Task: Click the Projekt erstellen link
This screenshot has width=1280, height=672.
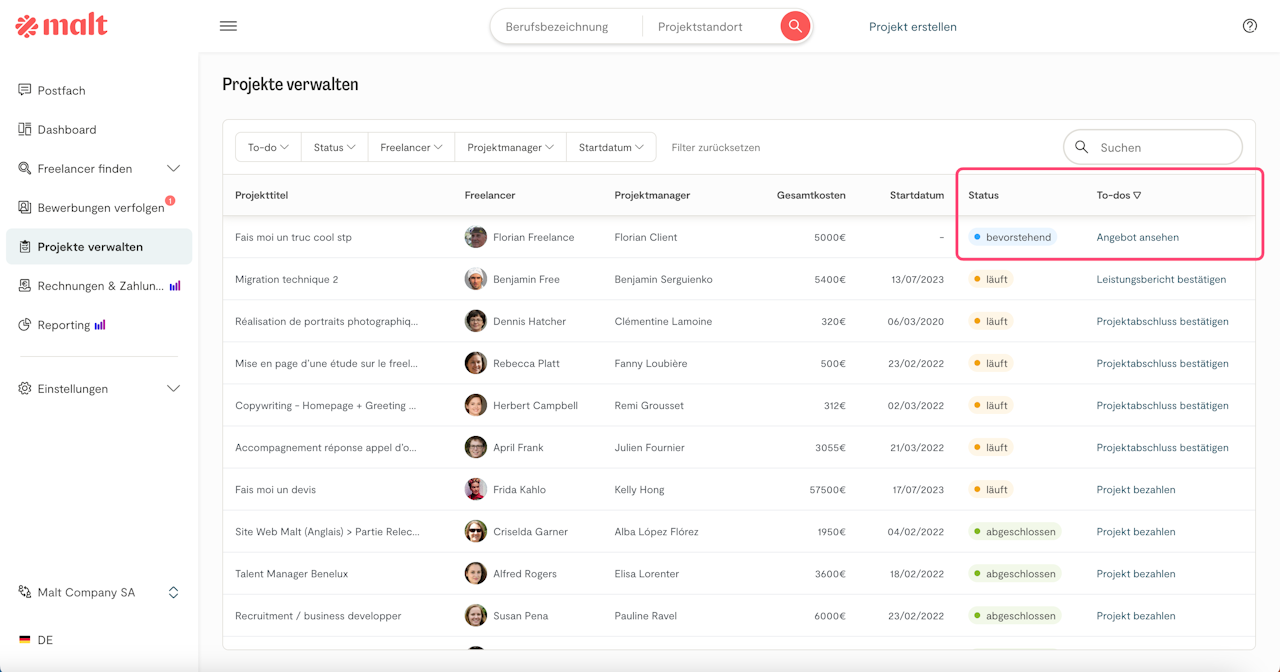Action: (x=912, y=27)
